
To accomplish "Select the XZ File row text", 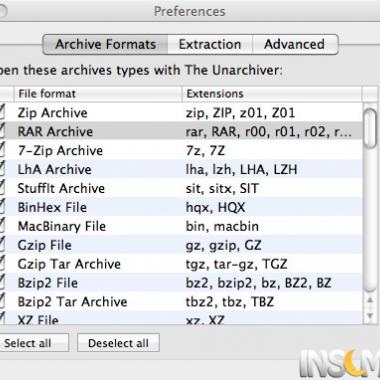I will click(38, 320).
